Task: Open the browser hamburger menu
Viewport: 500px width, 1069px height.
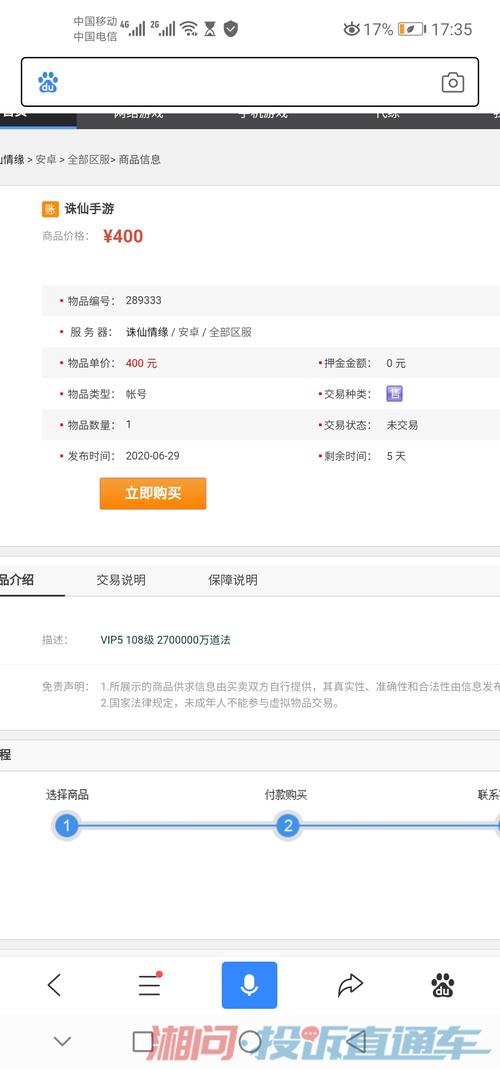Action: [149, 984]
